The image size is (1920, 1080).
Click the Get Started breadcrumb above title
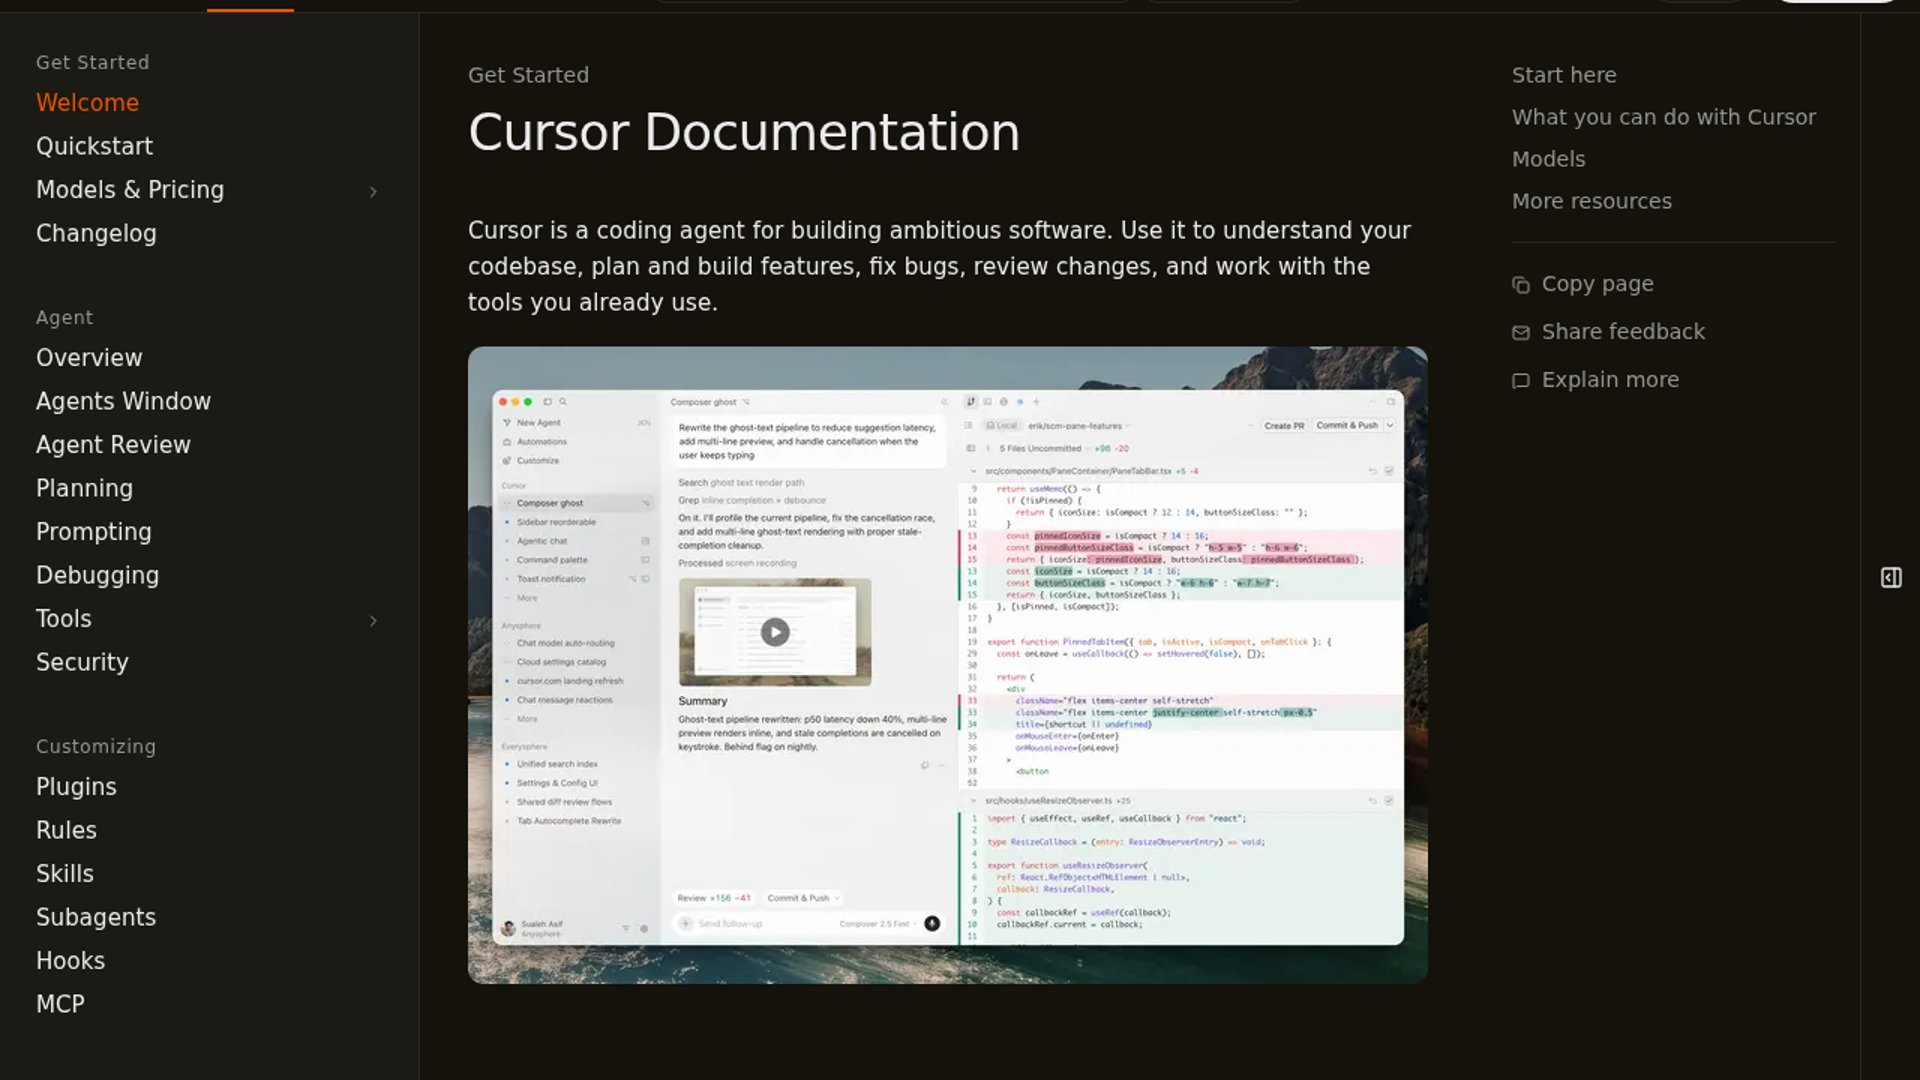(528, 75)
